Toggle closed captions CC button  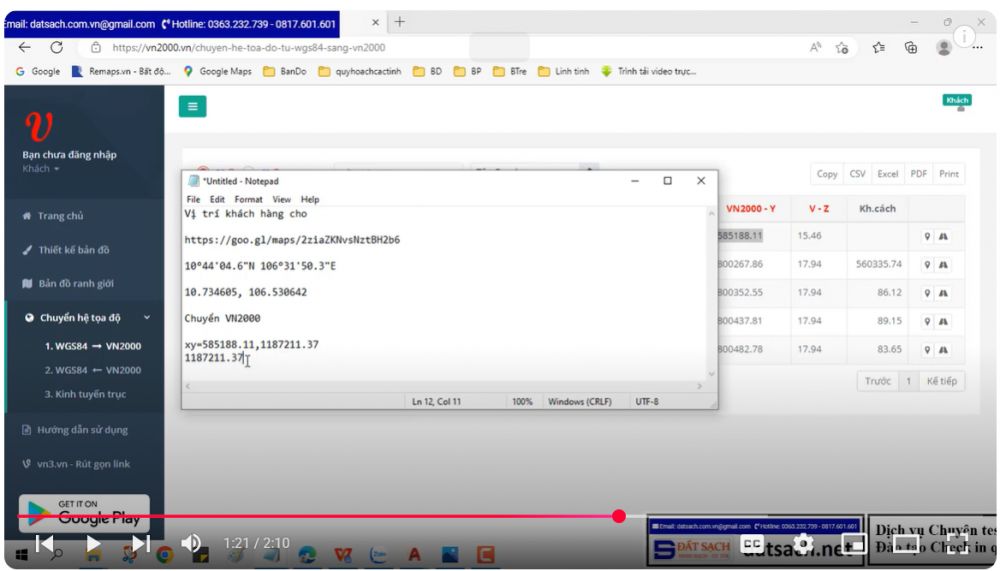pyautogui.click(x=752, y=543)
